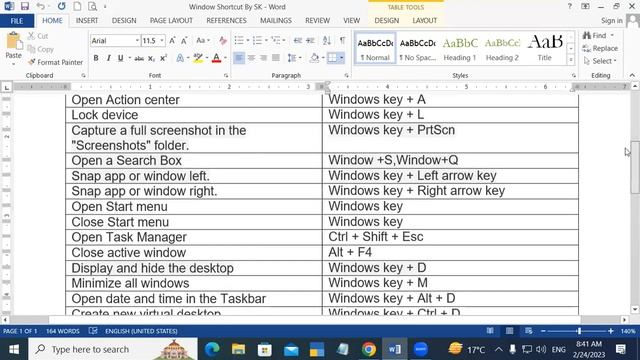Image resolution: width=640 pixels, height=360 pixels.
Task: Click the Undo arrow in title bar
Action: click(40, 7)
